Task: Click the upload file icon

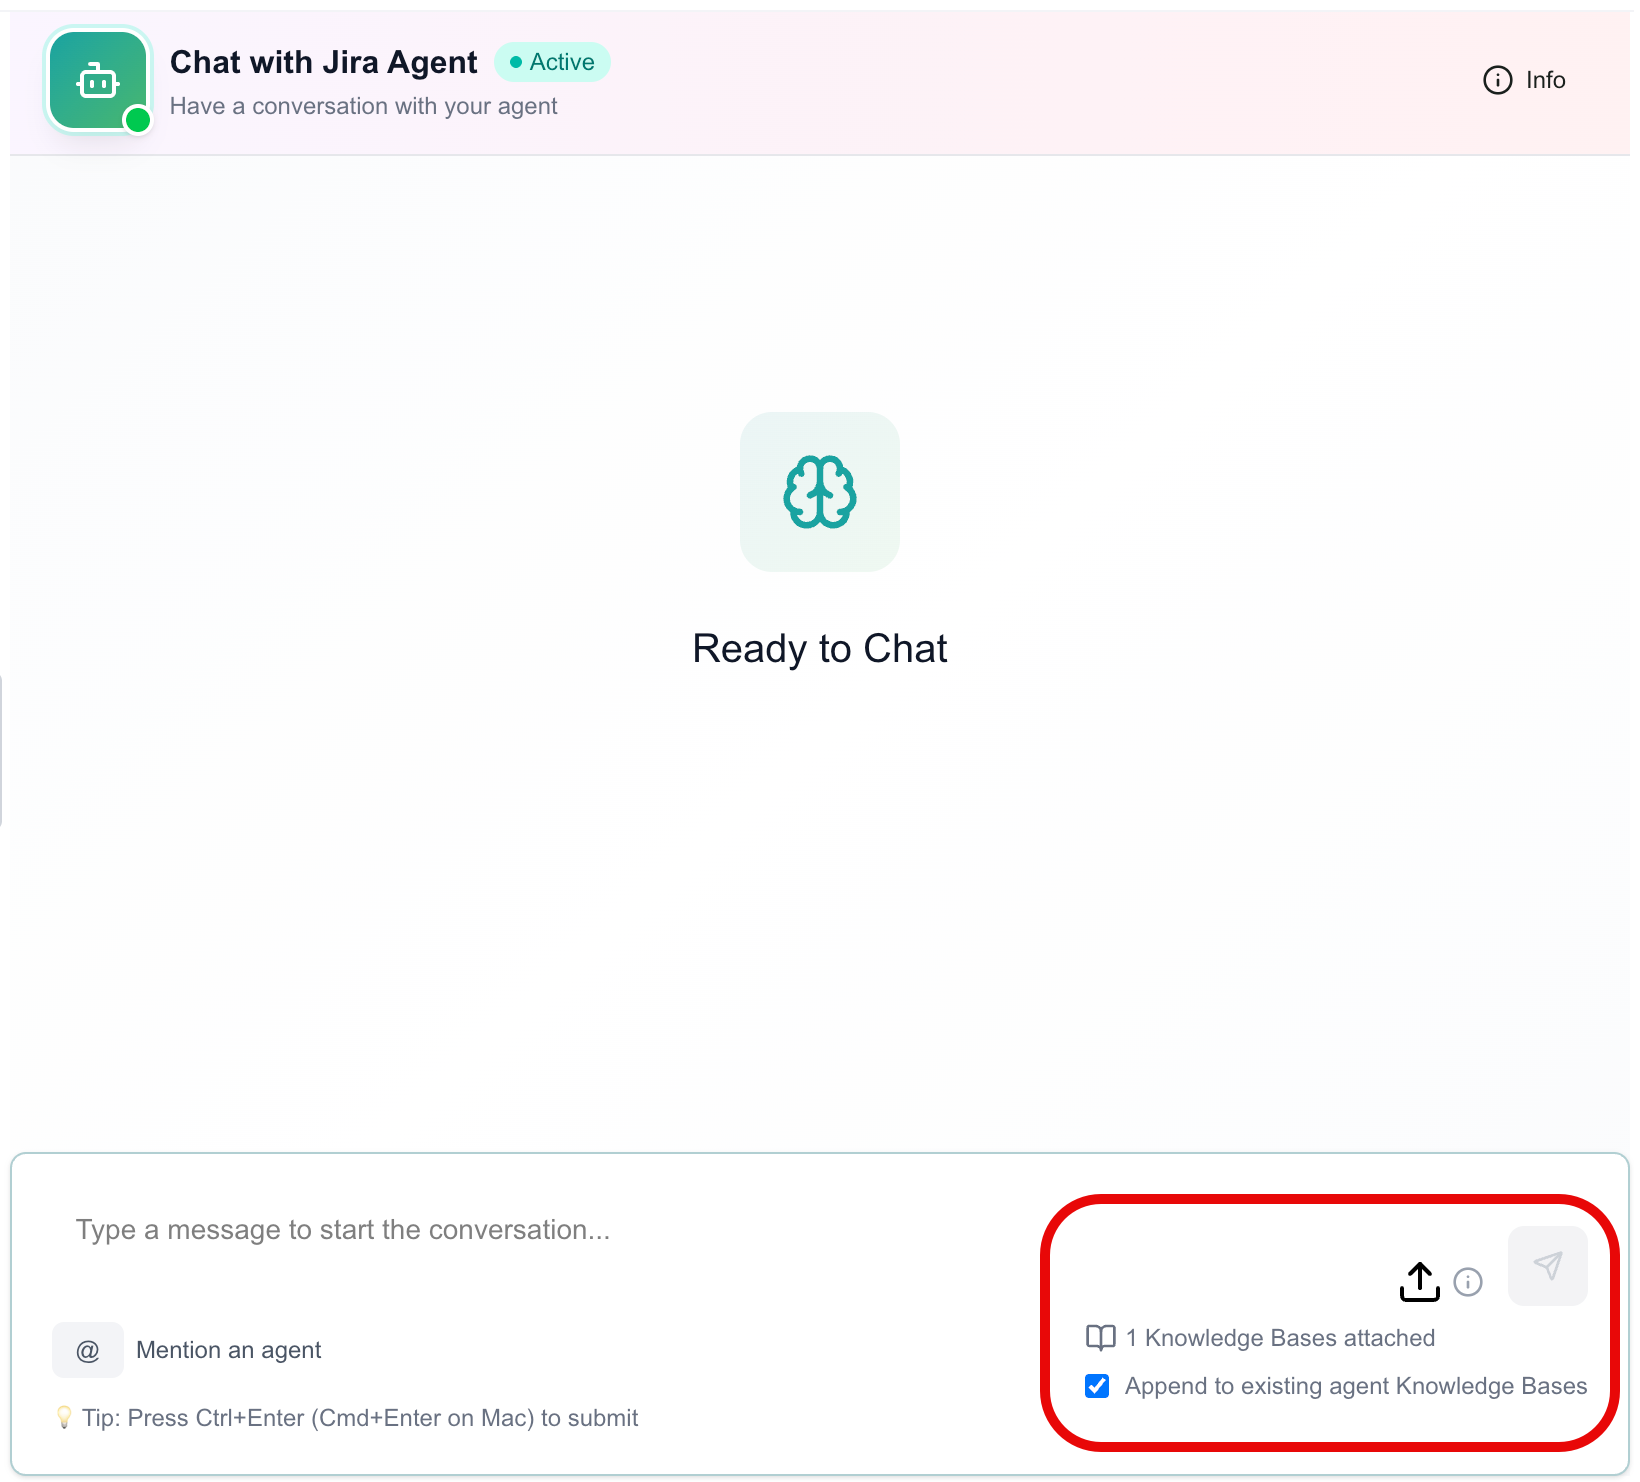Action: [1419, 1281]
